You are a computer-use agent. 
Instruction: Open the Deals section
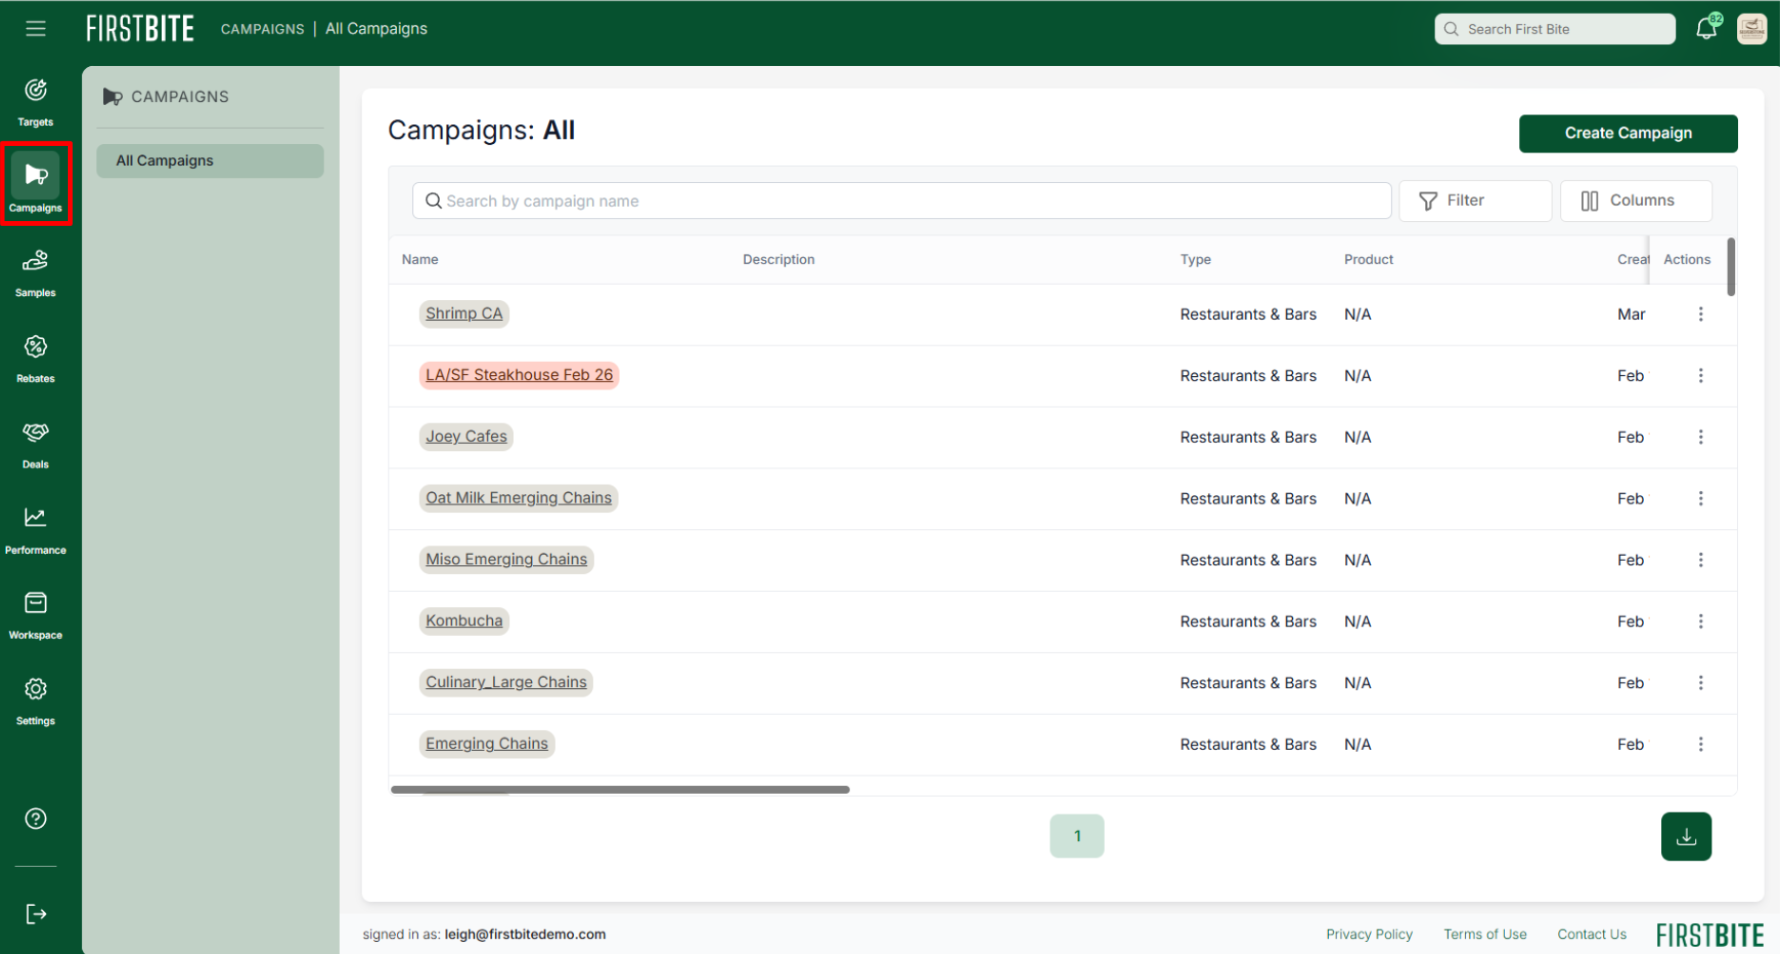[x=36, y=445]
